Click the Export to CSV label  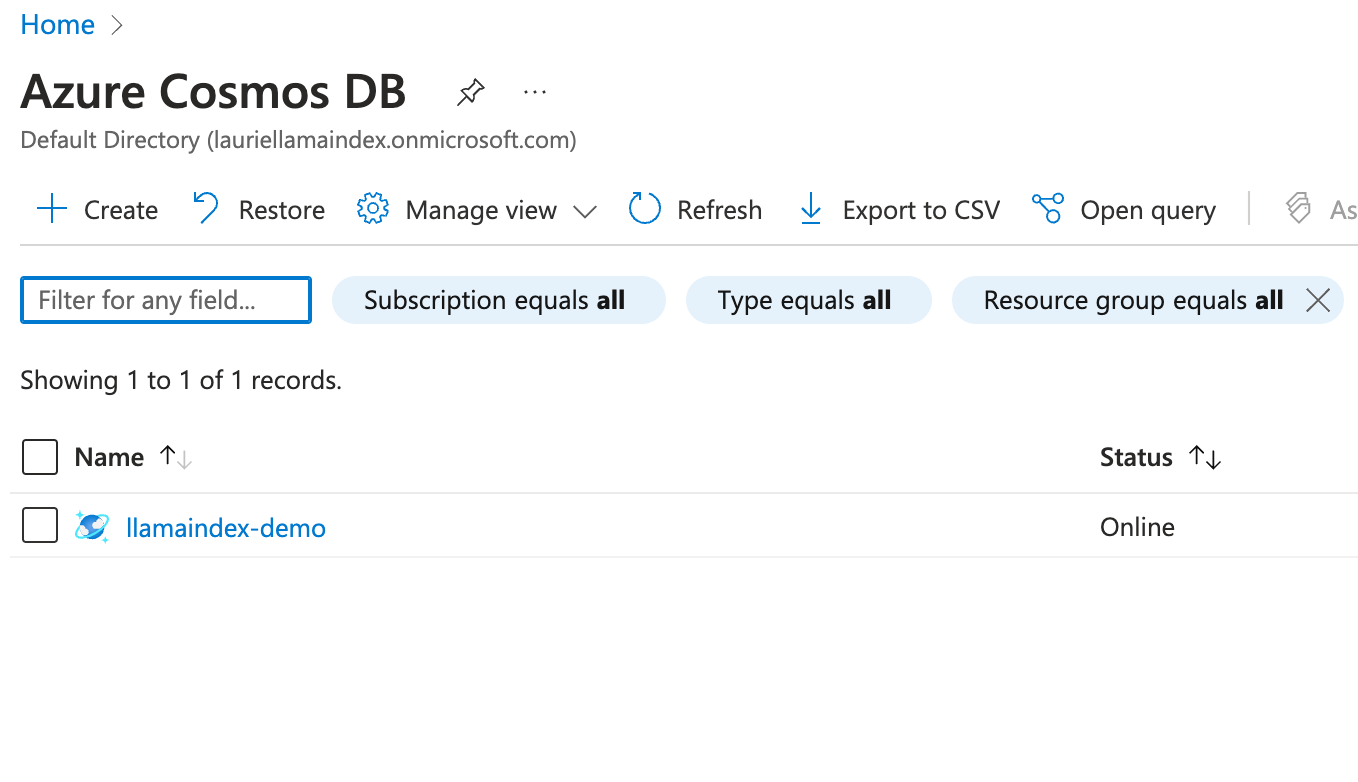[921, 210]
